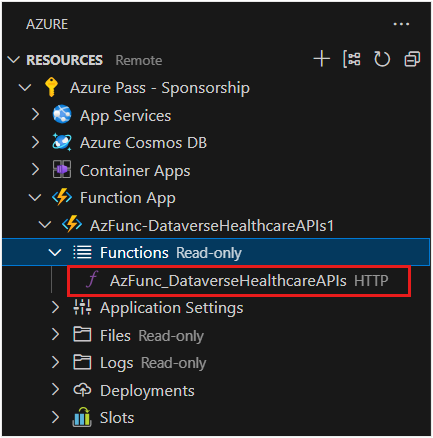Click the Slots chart icon

[x=82, y=417]
